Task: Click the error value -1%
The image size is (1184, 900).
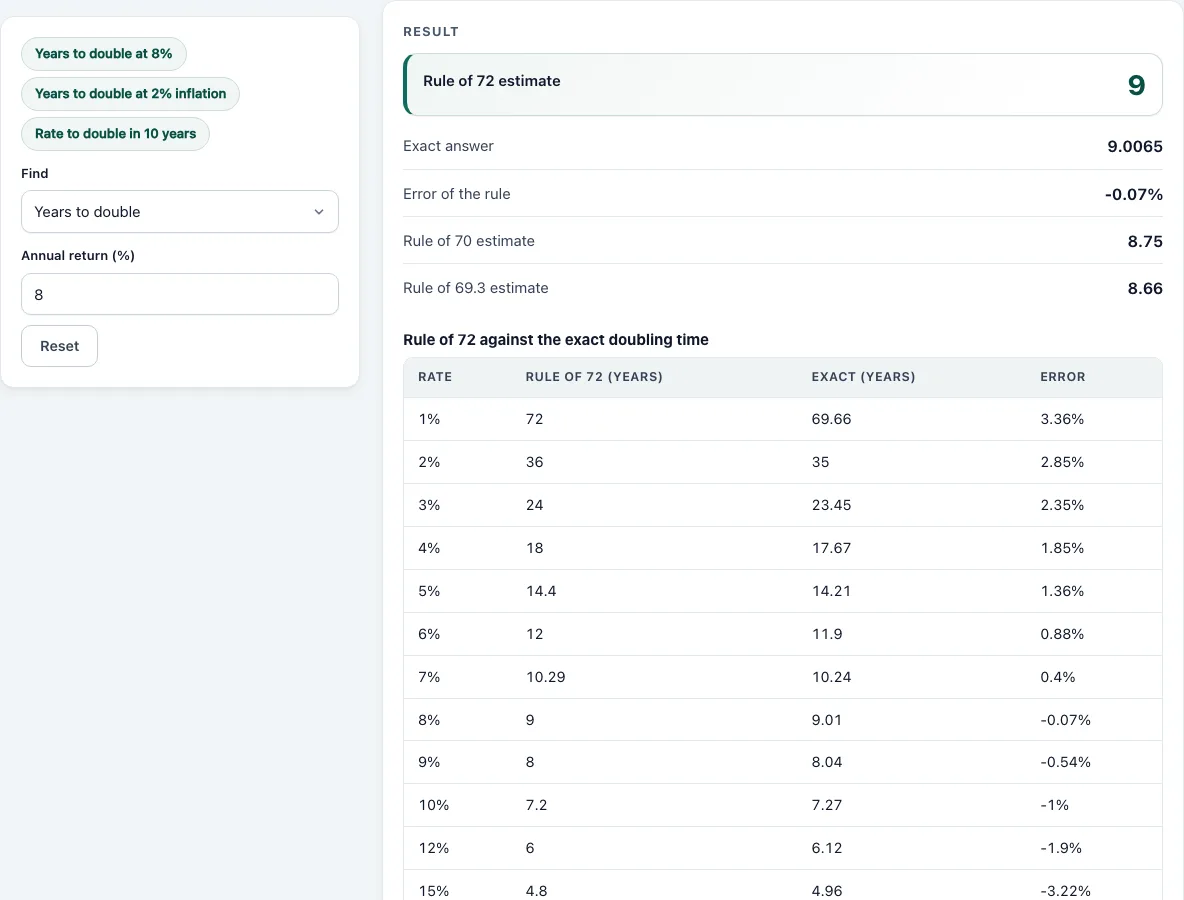Action: 1054,806
